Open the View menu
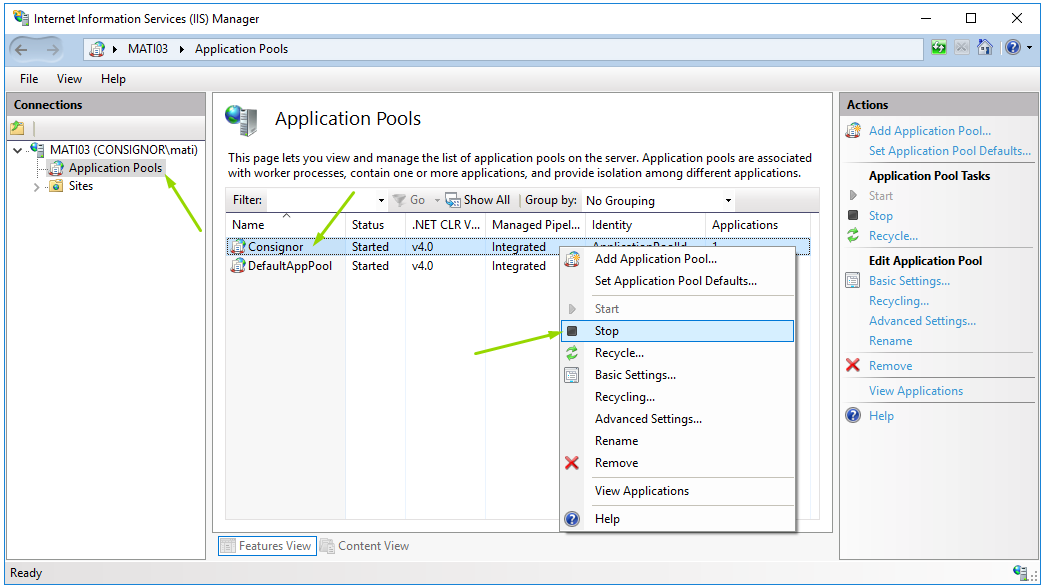The image size is (1045, 588). (69, 79)
